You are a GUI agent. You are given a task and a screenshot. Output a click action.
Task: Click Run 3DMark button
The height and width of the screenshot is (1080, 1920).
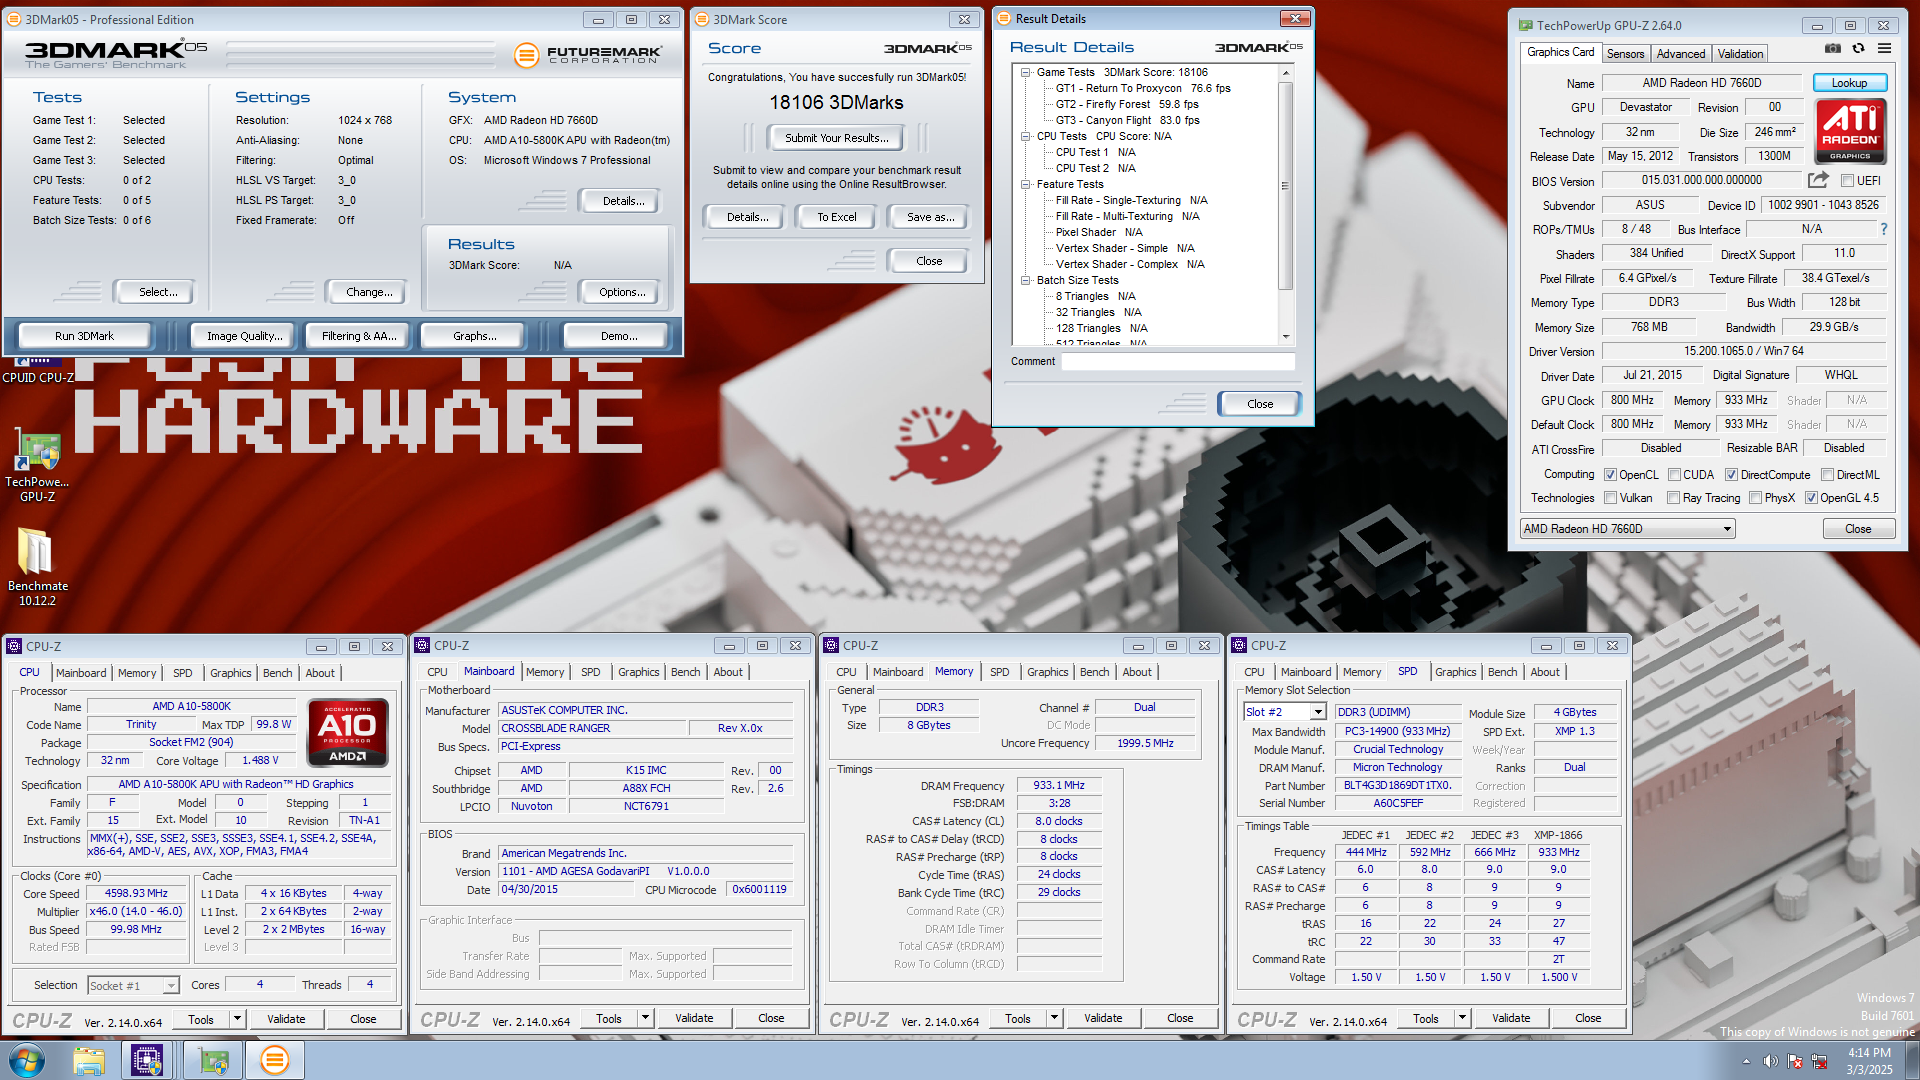[84, 336]
